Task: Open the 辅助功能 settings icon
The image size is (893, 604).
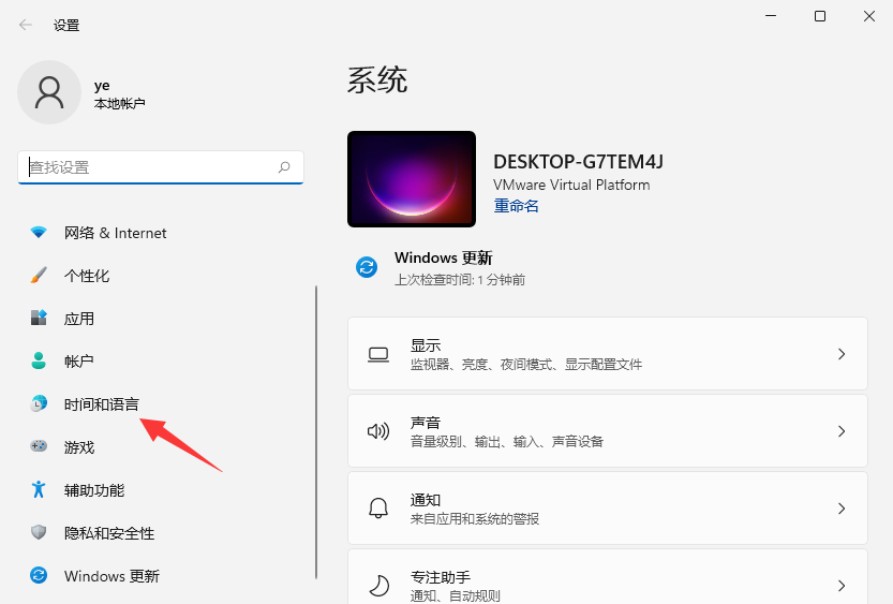Action: click(x=37, y=490)
